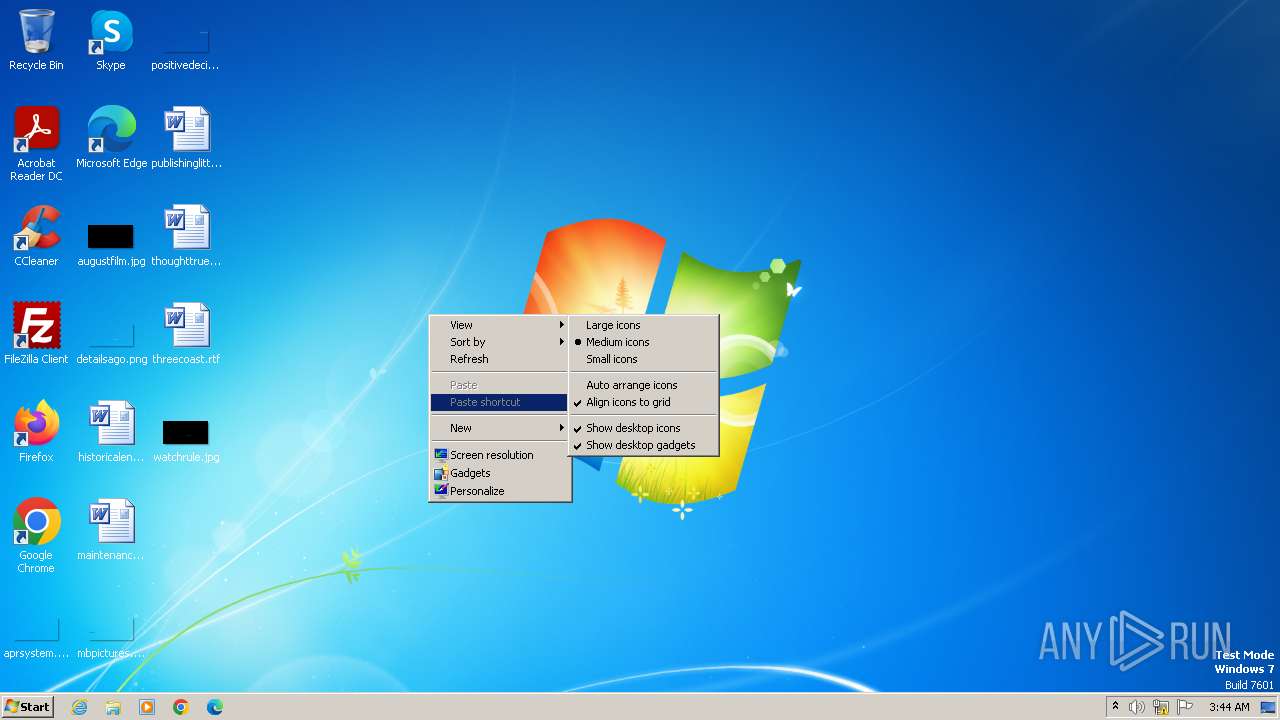
Task: Choose Medium icons view option
Action: click(643, 342)
